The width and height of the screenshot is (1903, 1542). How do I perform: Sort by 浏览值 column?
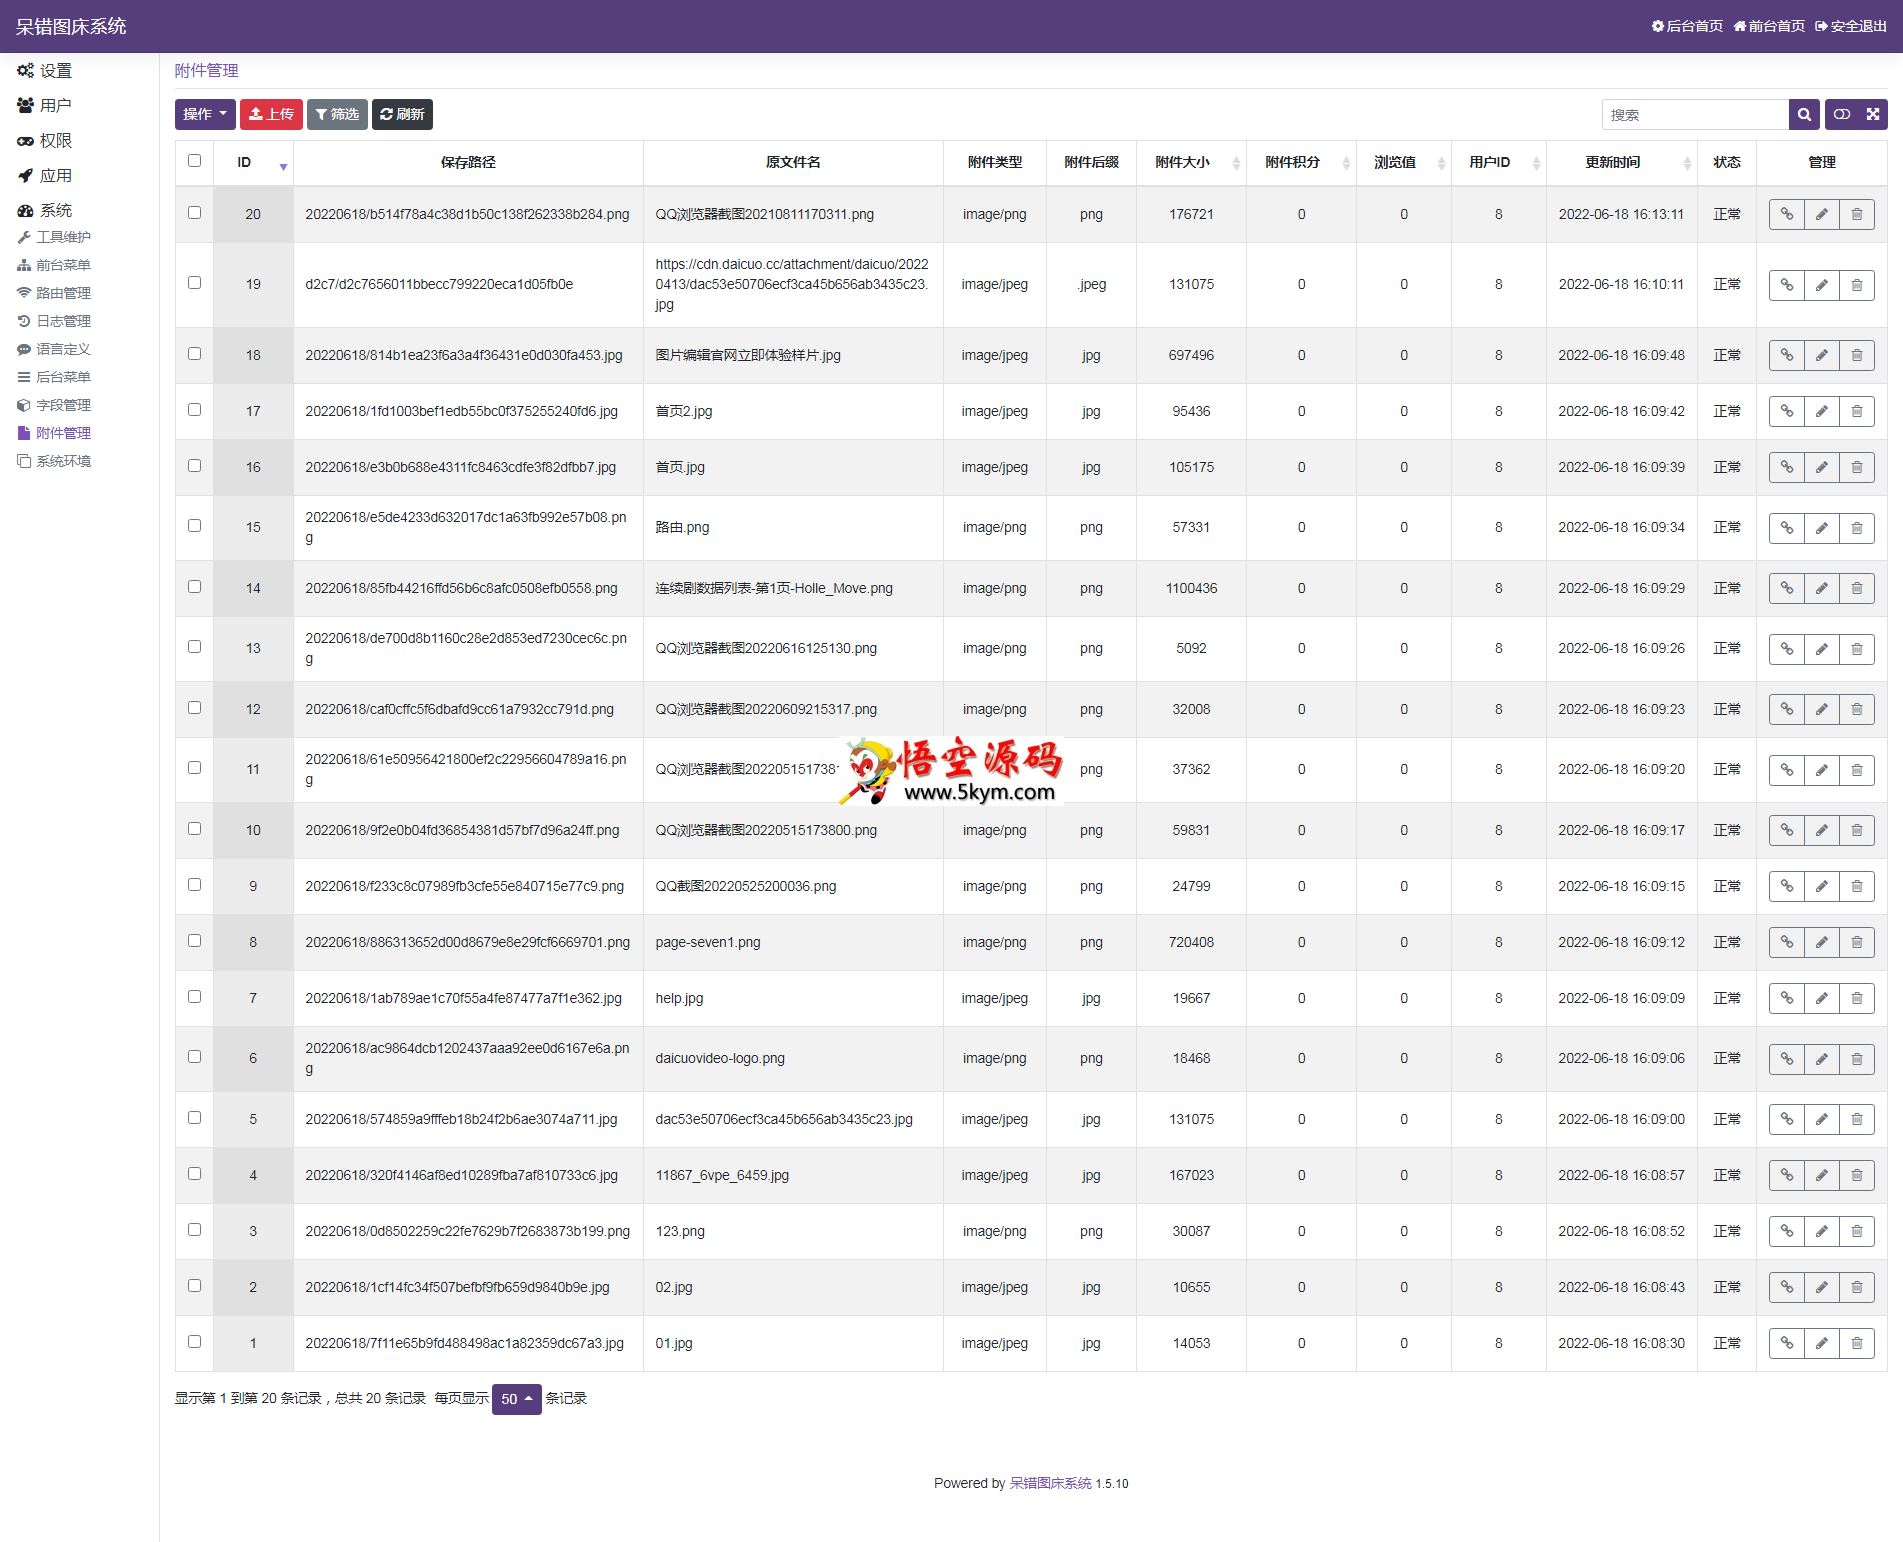pyautogui.click(x=1403, y=162)
